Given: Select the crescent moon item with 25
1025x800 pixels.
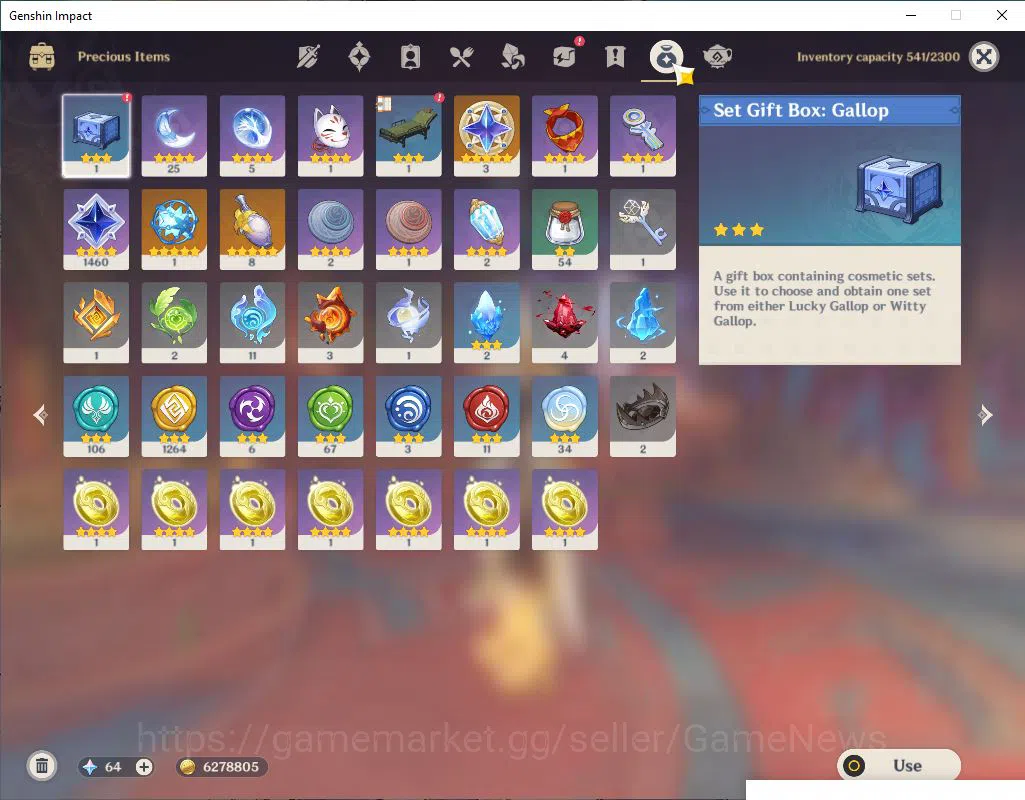Looking at the screenshot, I should coord(174,136).
